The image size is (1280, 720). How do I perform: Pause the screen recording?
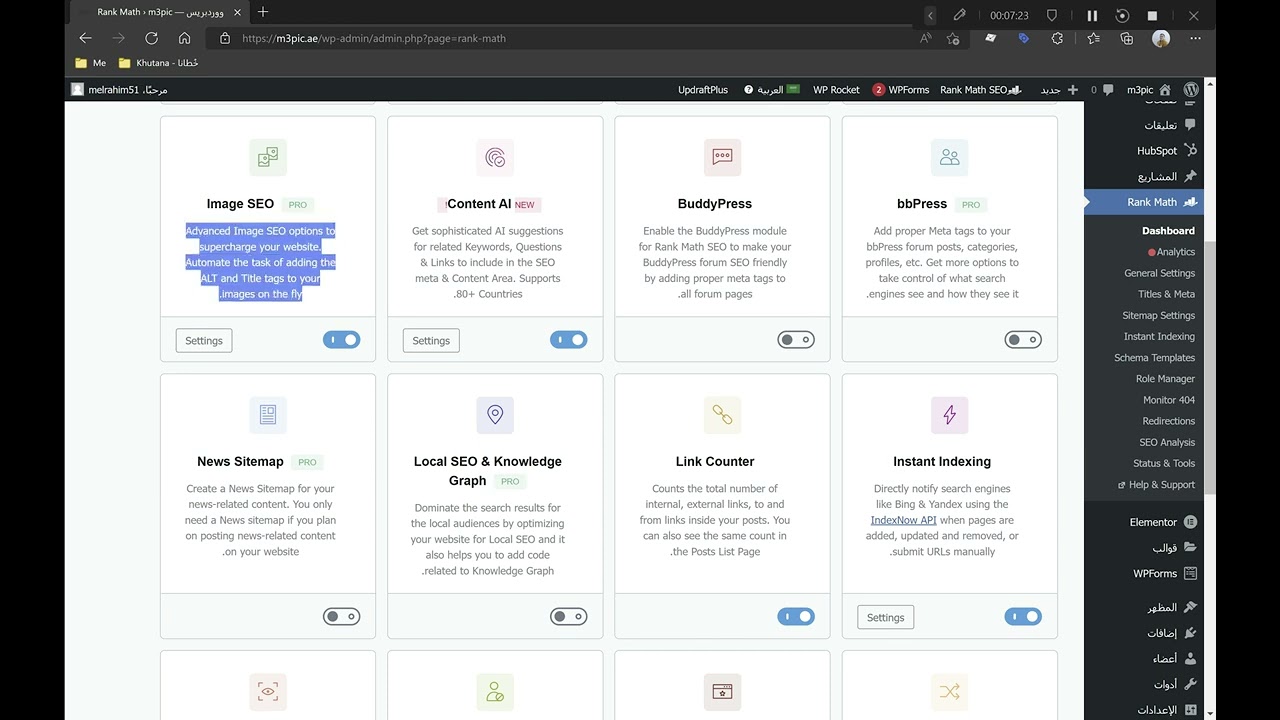[1092, 15]
